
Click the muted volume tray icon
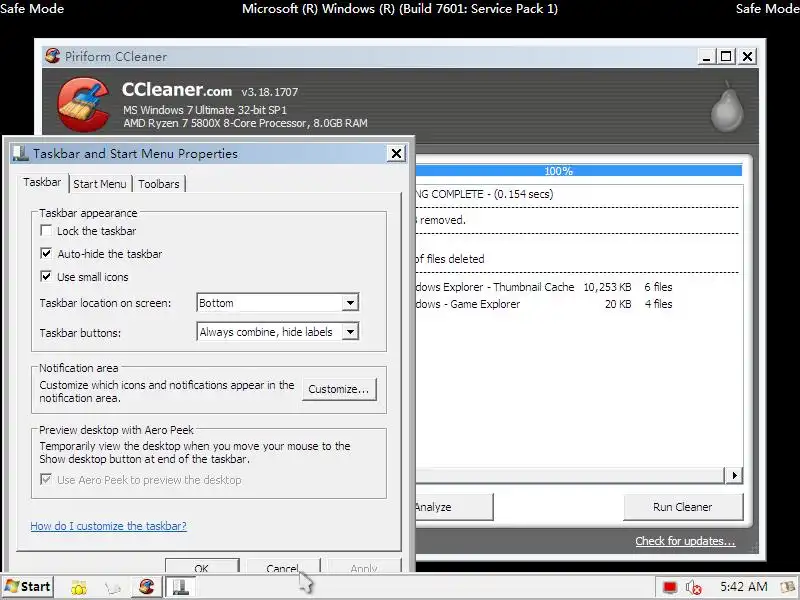[x=694, y=587]
